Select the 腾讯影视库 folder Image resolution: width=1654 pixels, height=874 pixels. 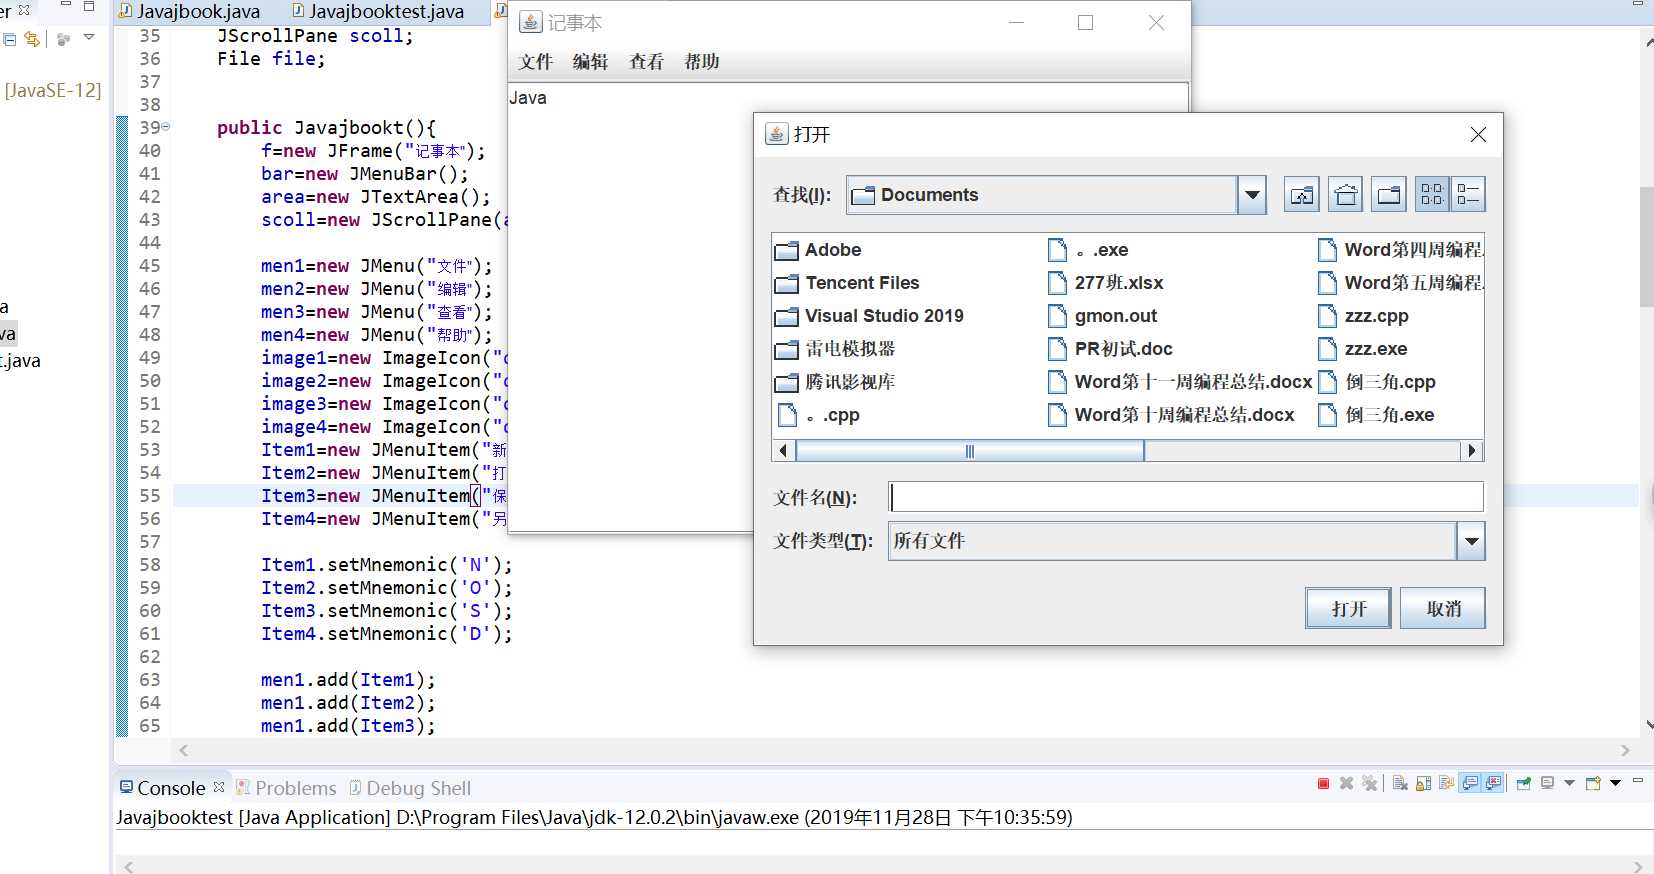(835, 382)
